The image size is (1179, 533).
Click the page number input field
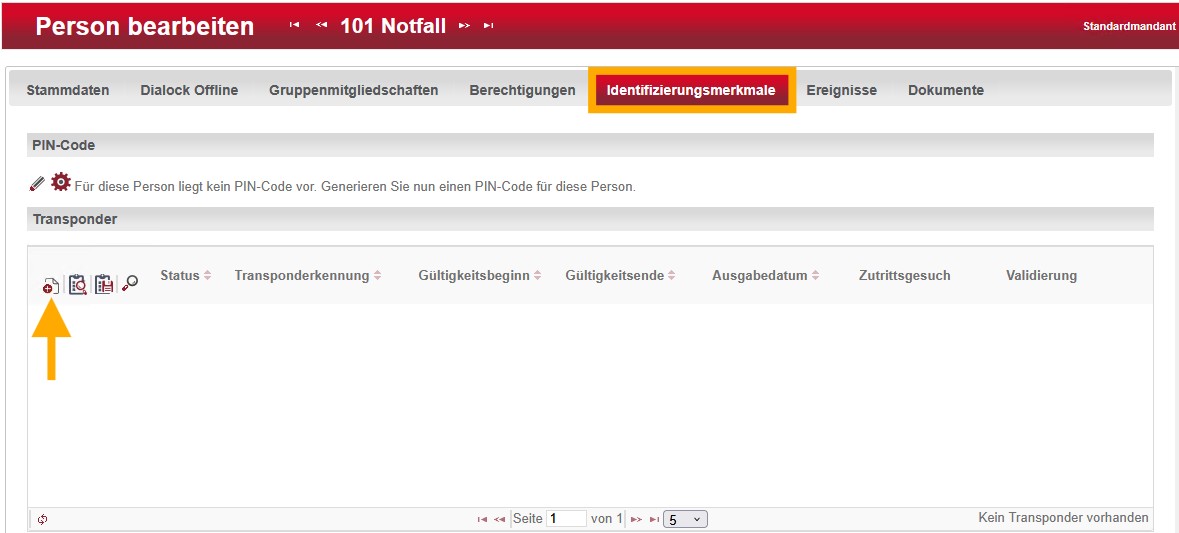tap(566, 519)
